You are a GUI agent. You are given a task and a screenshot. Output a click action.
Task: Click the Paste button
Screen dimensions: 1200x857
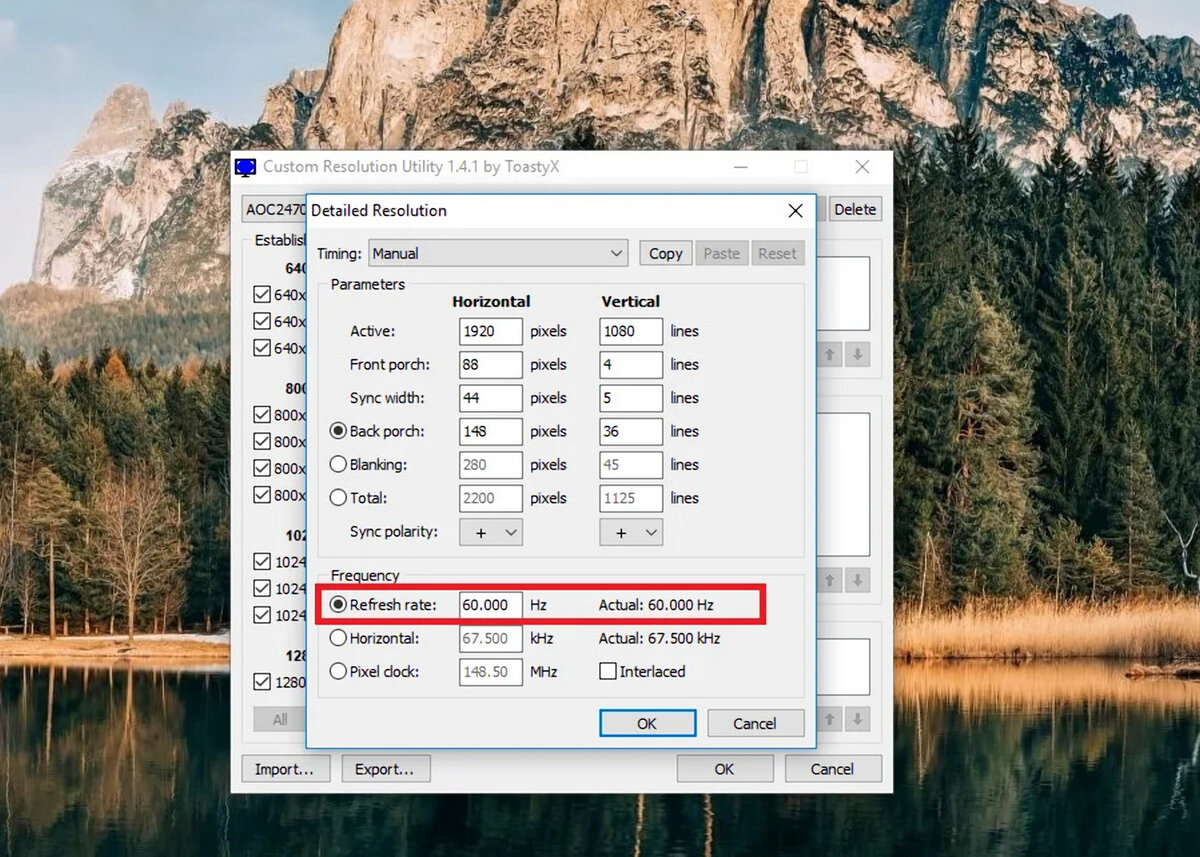click(721, 253)
